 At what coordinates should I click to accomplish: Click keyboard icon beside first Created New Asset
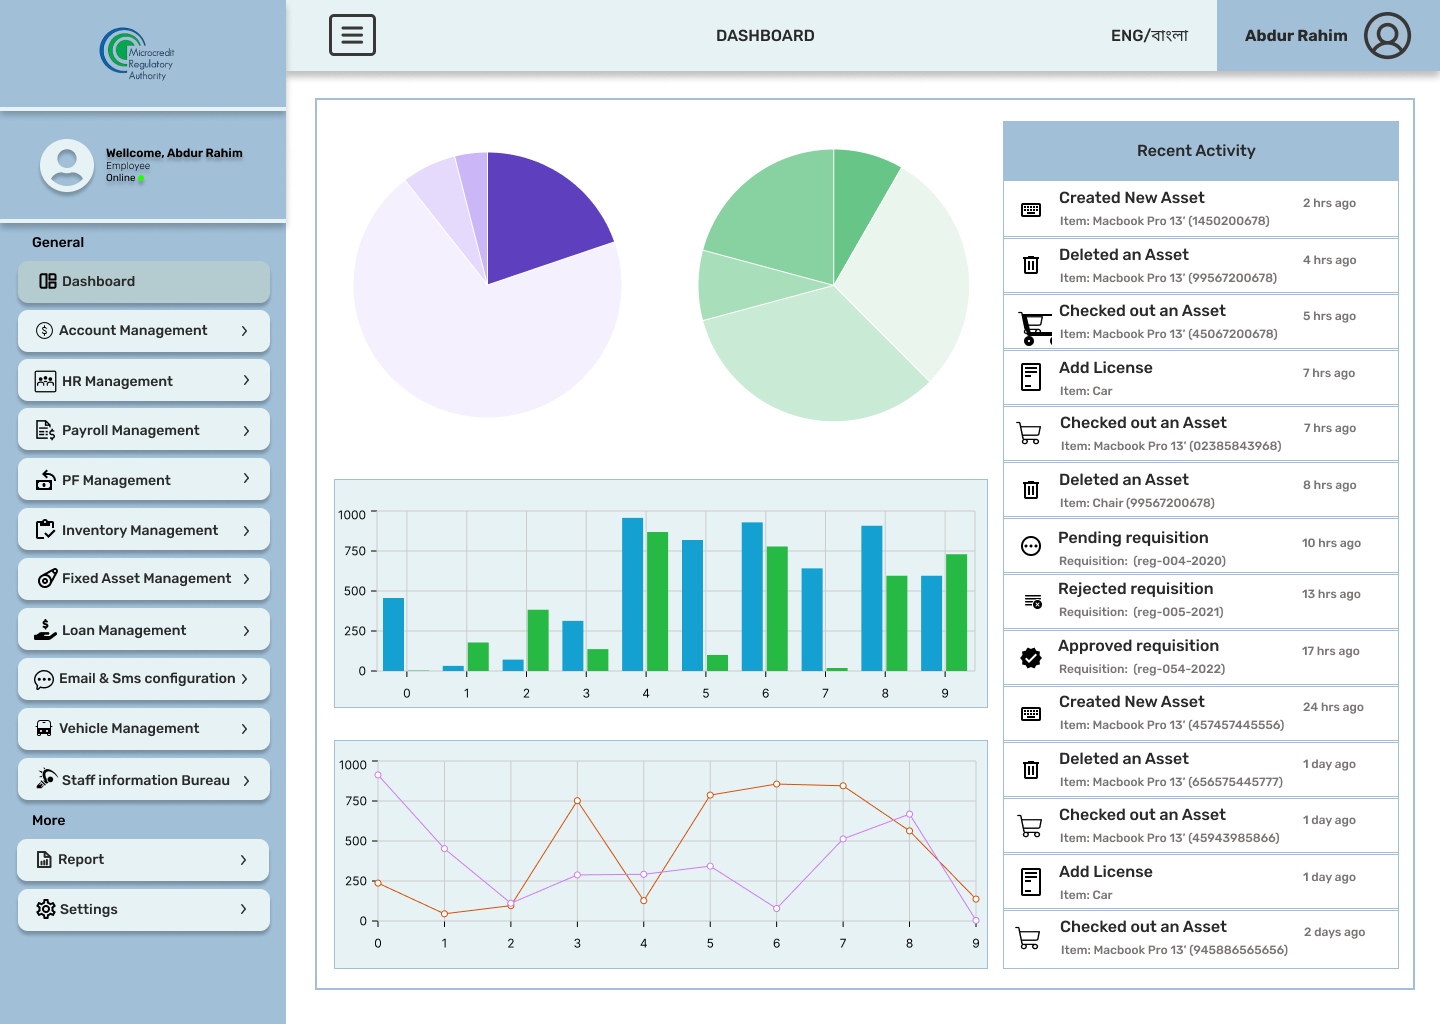pos(1031,210)
